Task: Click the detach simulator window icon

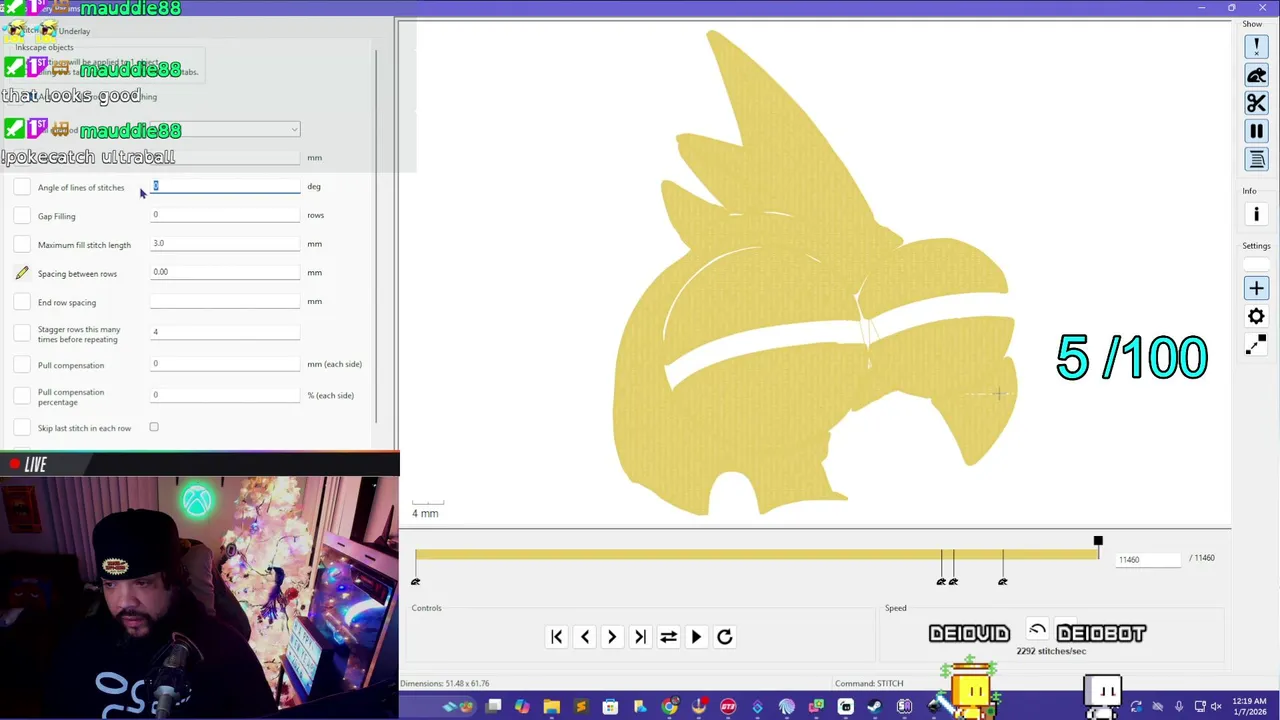Action: (1256, 345)
